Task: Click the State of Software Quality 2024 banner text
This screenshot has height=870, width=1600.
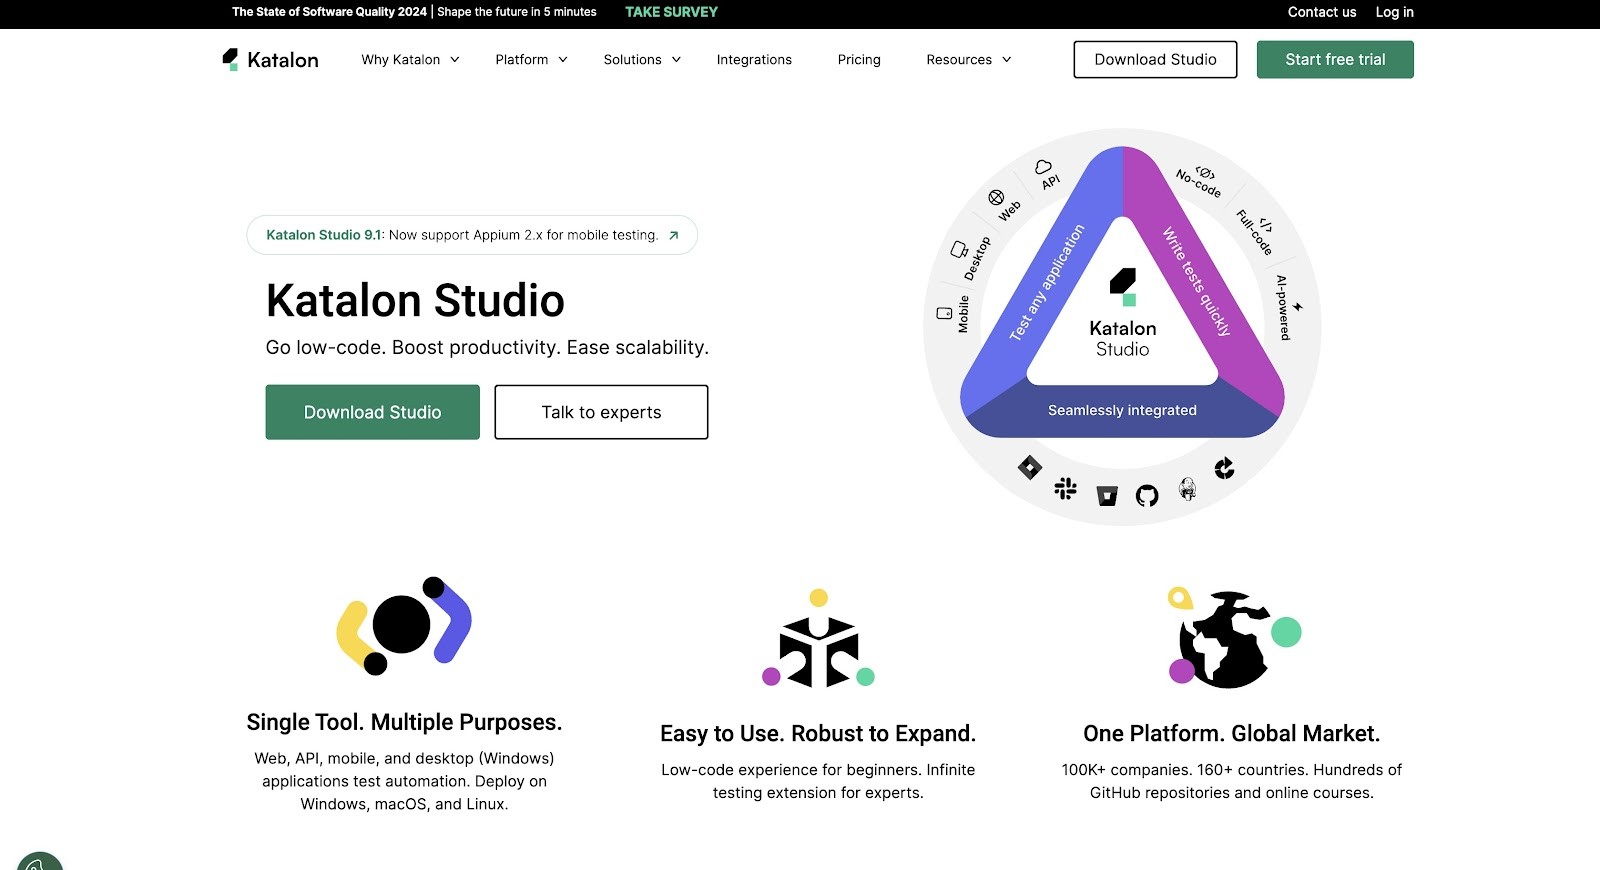Action: point(329,12)
